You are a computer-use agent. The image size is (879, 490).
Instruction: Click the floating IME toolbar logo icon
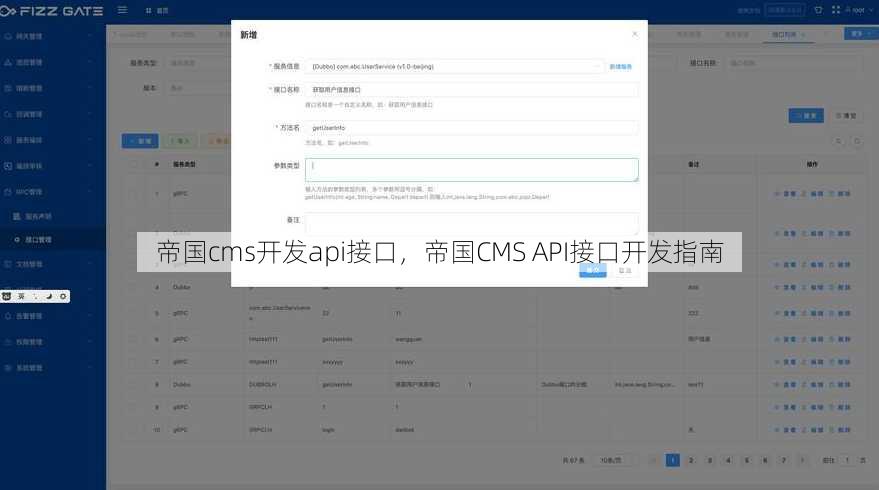(x=7, y=296)
